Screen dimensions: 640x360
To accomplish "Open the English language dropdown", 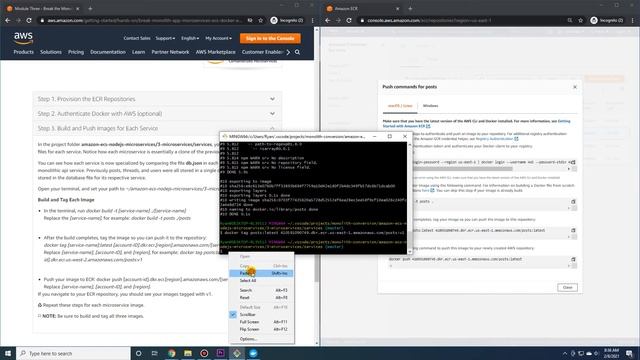I will [x=190, y=38].
